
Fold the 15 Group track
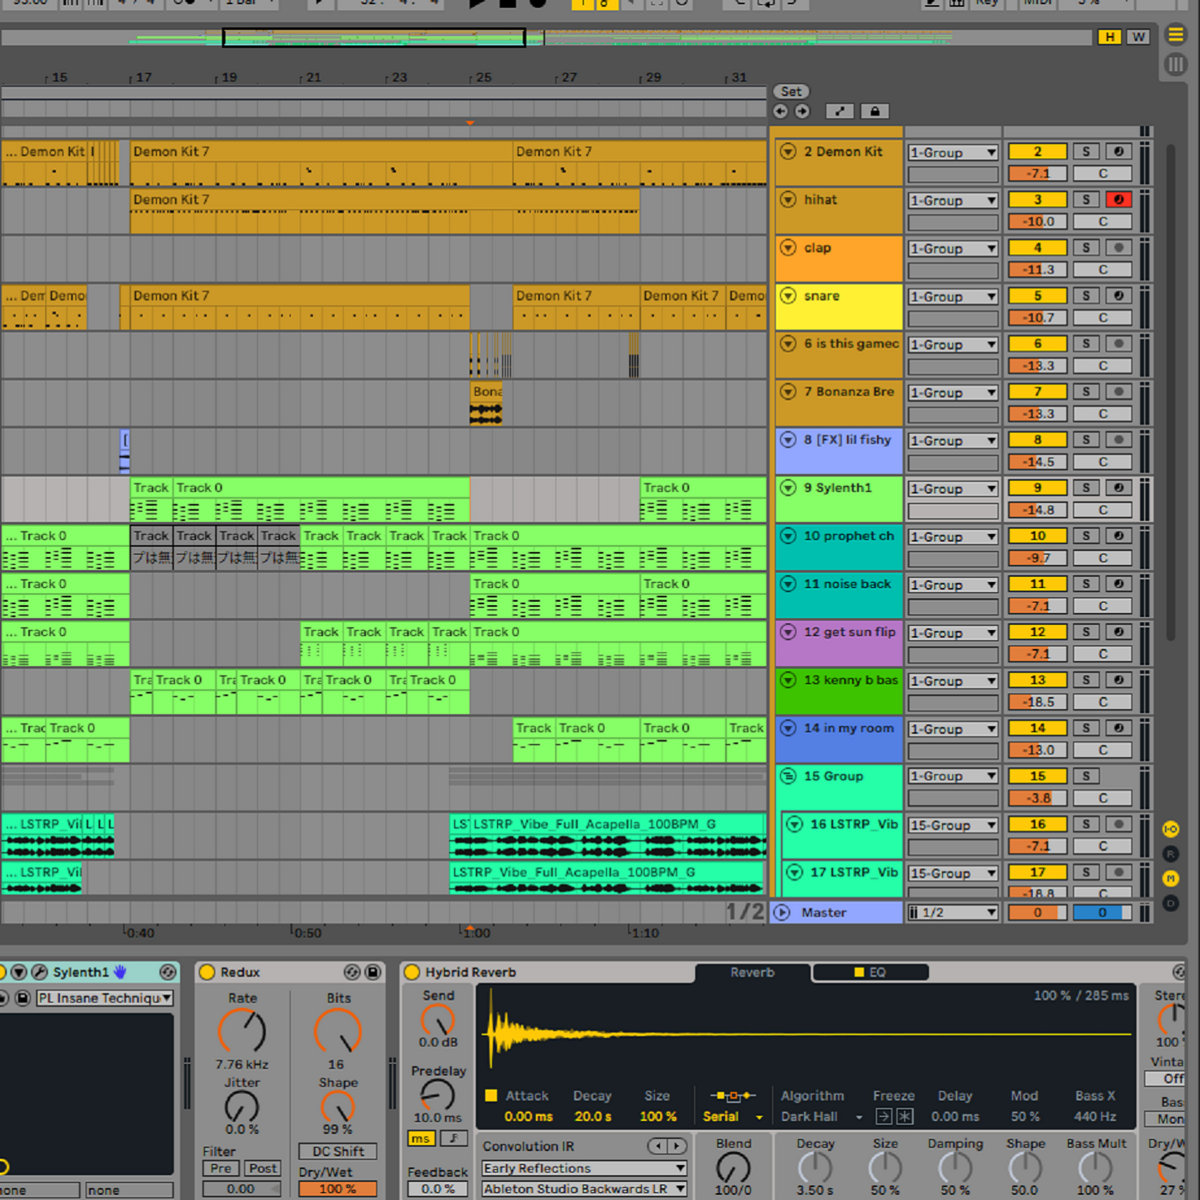(788, 776)
